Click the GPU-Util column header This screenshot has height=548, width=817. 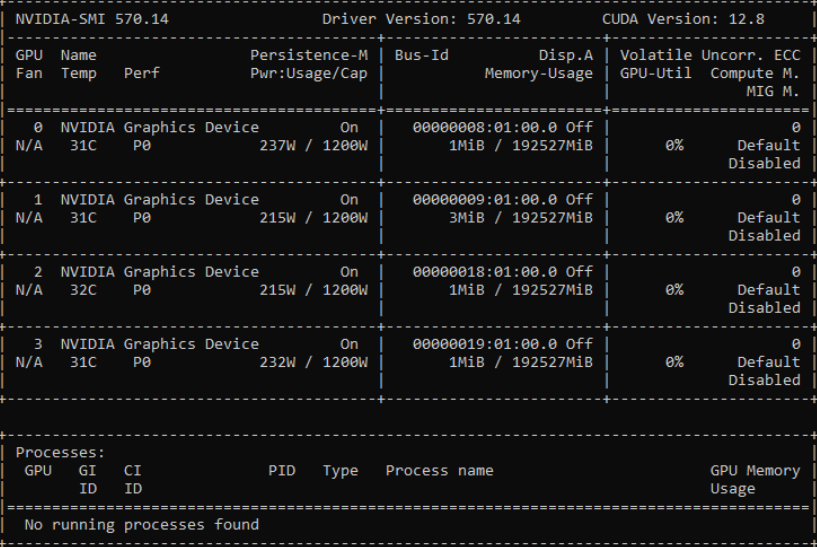(x=655, y=73)
